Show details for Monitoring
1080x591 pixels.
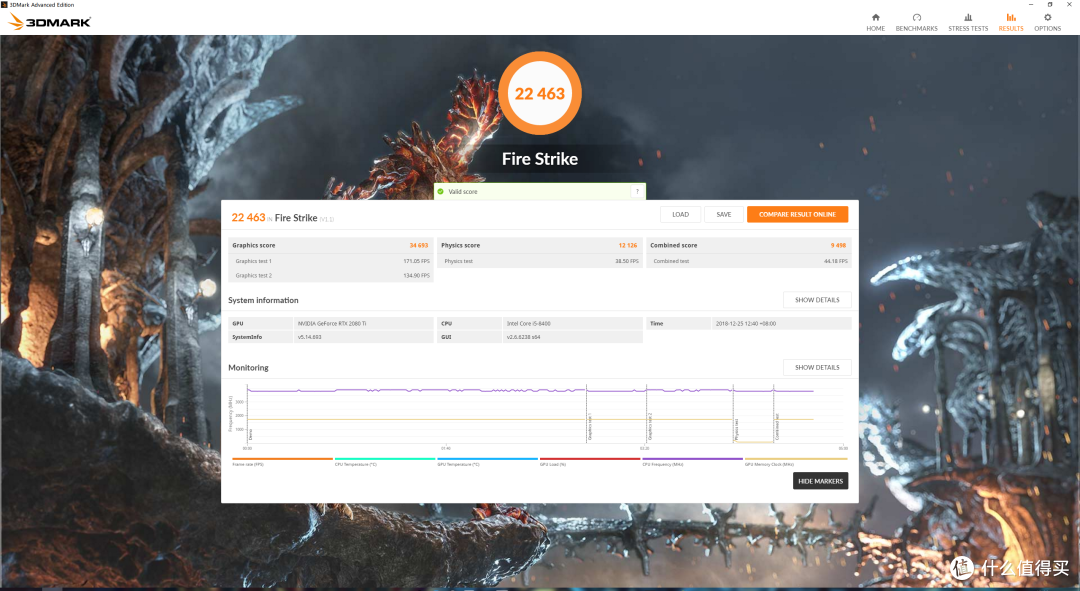pos(817,367)
